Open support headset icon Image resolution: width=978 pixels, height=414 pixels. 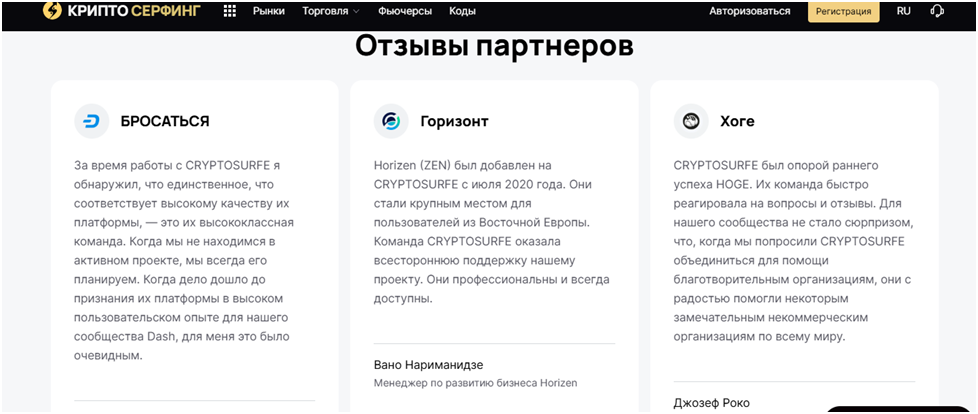coord(937,11)
